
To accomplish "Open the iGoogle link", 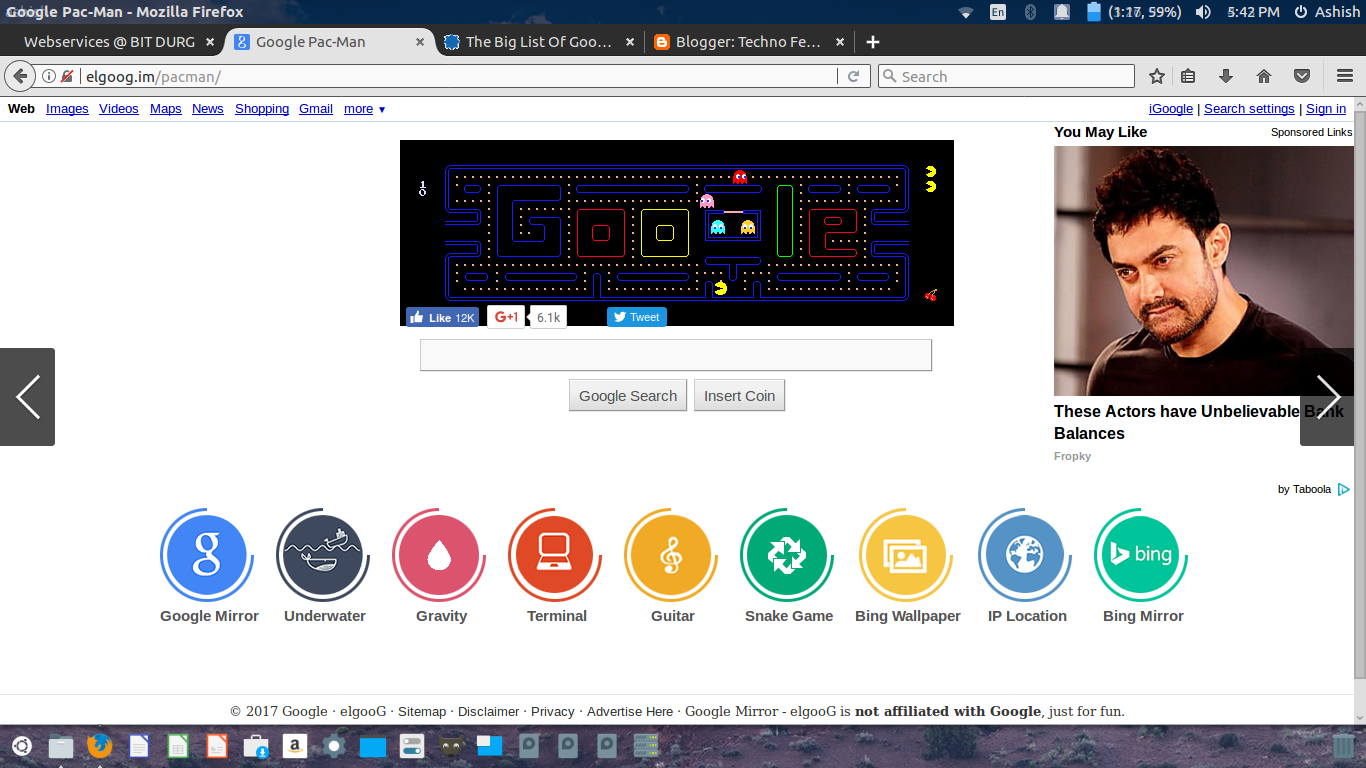I will (x=1171, y=109).
